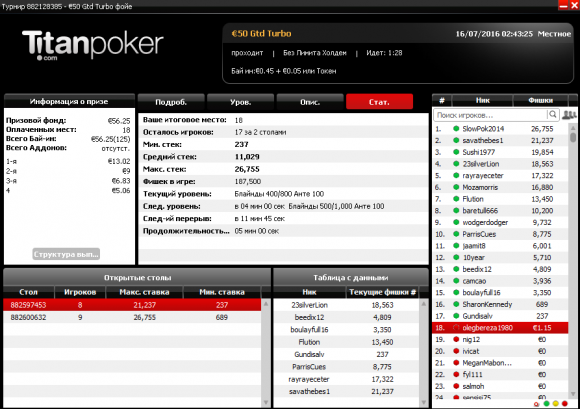Select table 882600632 row

click(x=132, y=317)
